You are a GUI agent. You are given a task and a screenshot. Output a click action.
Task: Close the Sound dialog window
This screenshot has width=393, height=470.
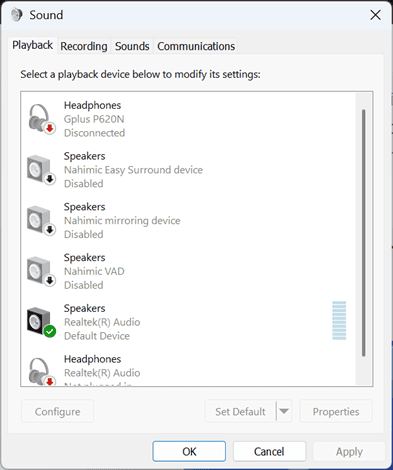(x=376, y=15)
